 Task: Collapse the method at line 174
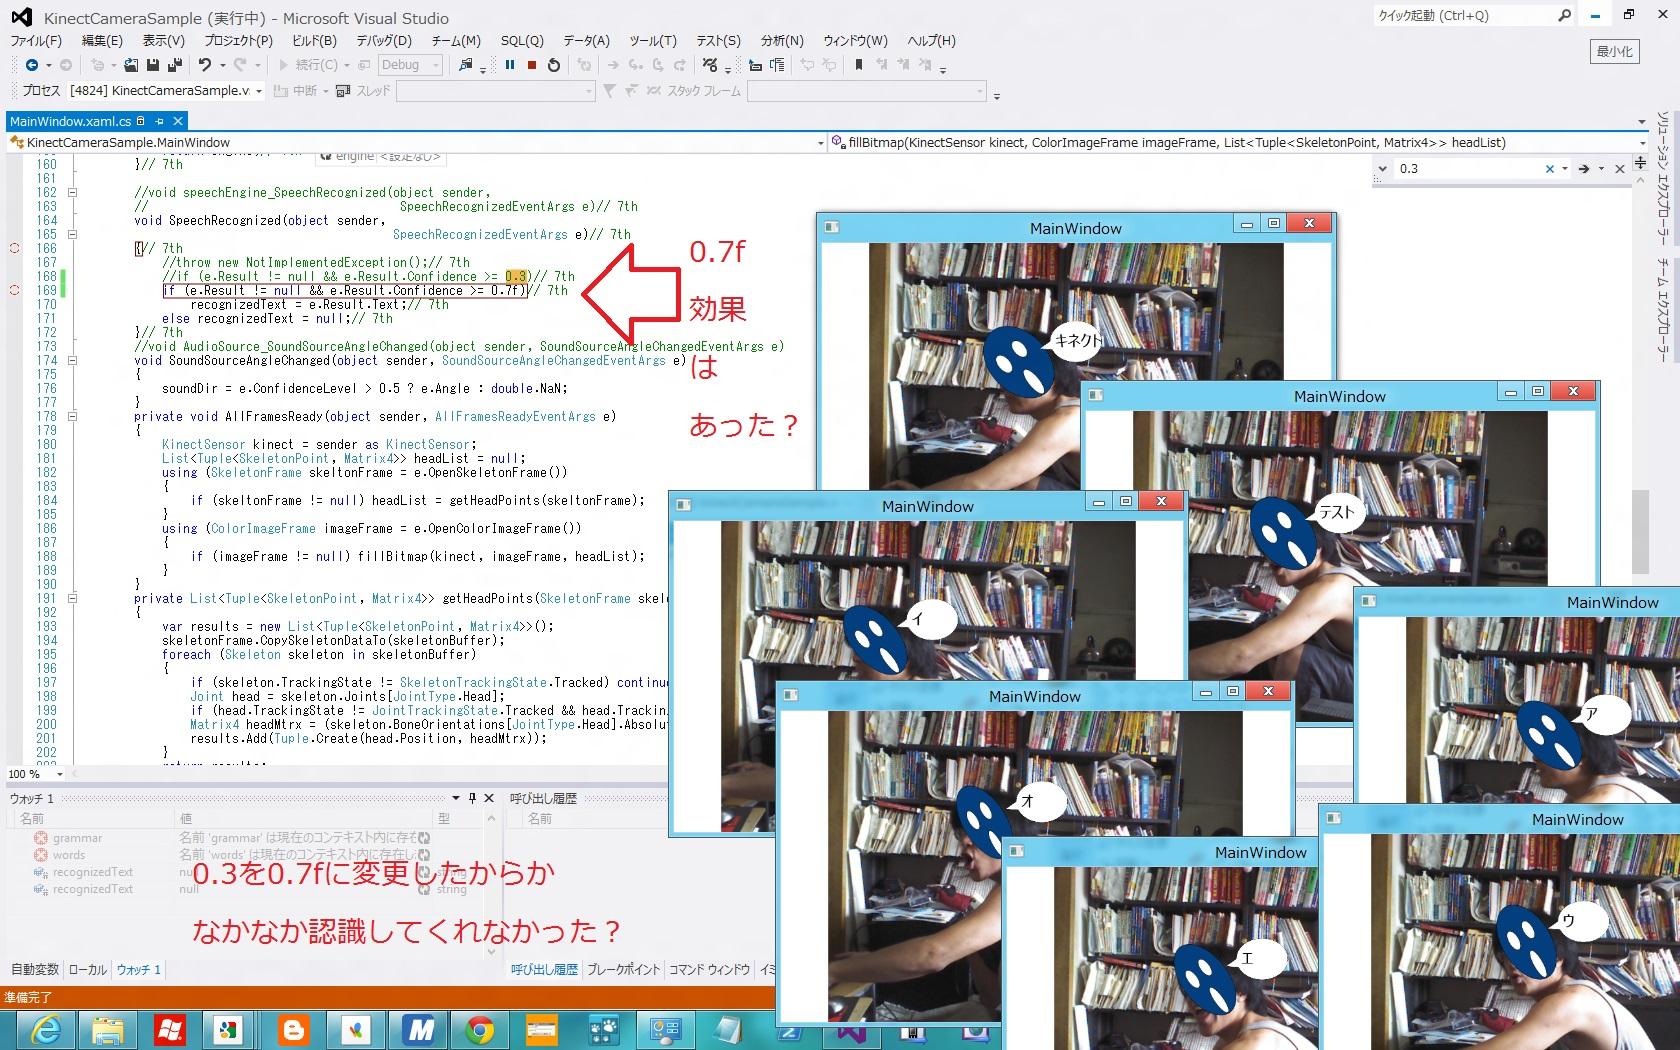(72, 360)
